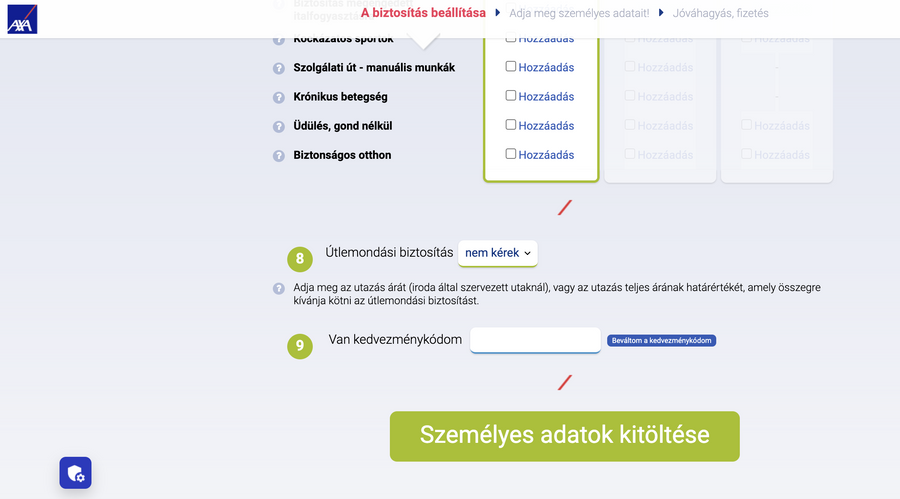Focus the discount code input field
900x499 pixels.
coord(535,340)
